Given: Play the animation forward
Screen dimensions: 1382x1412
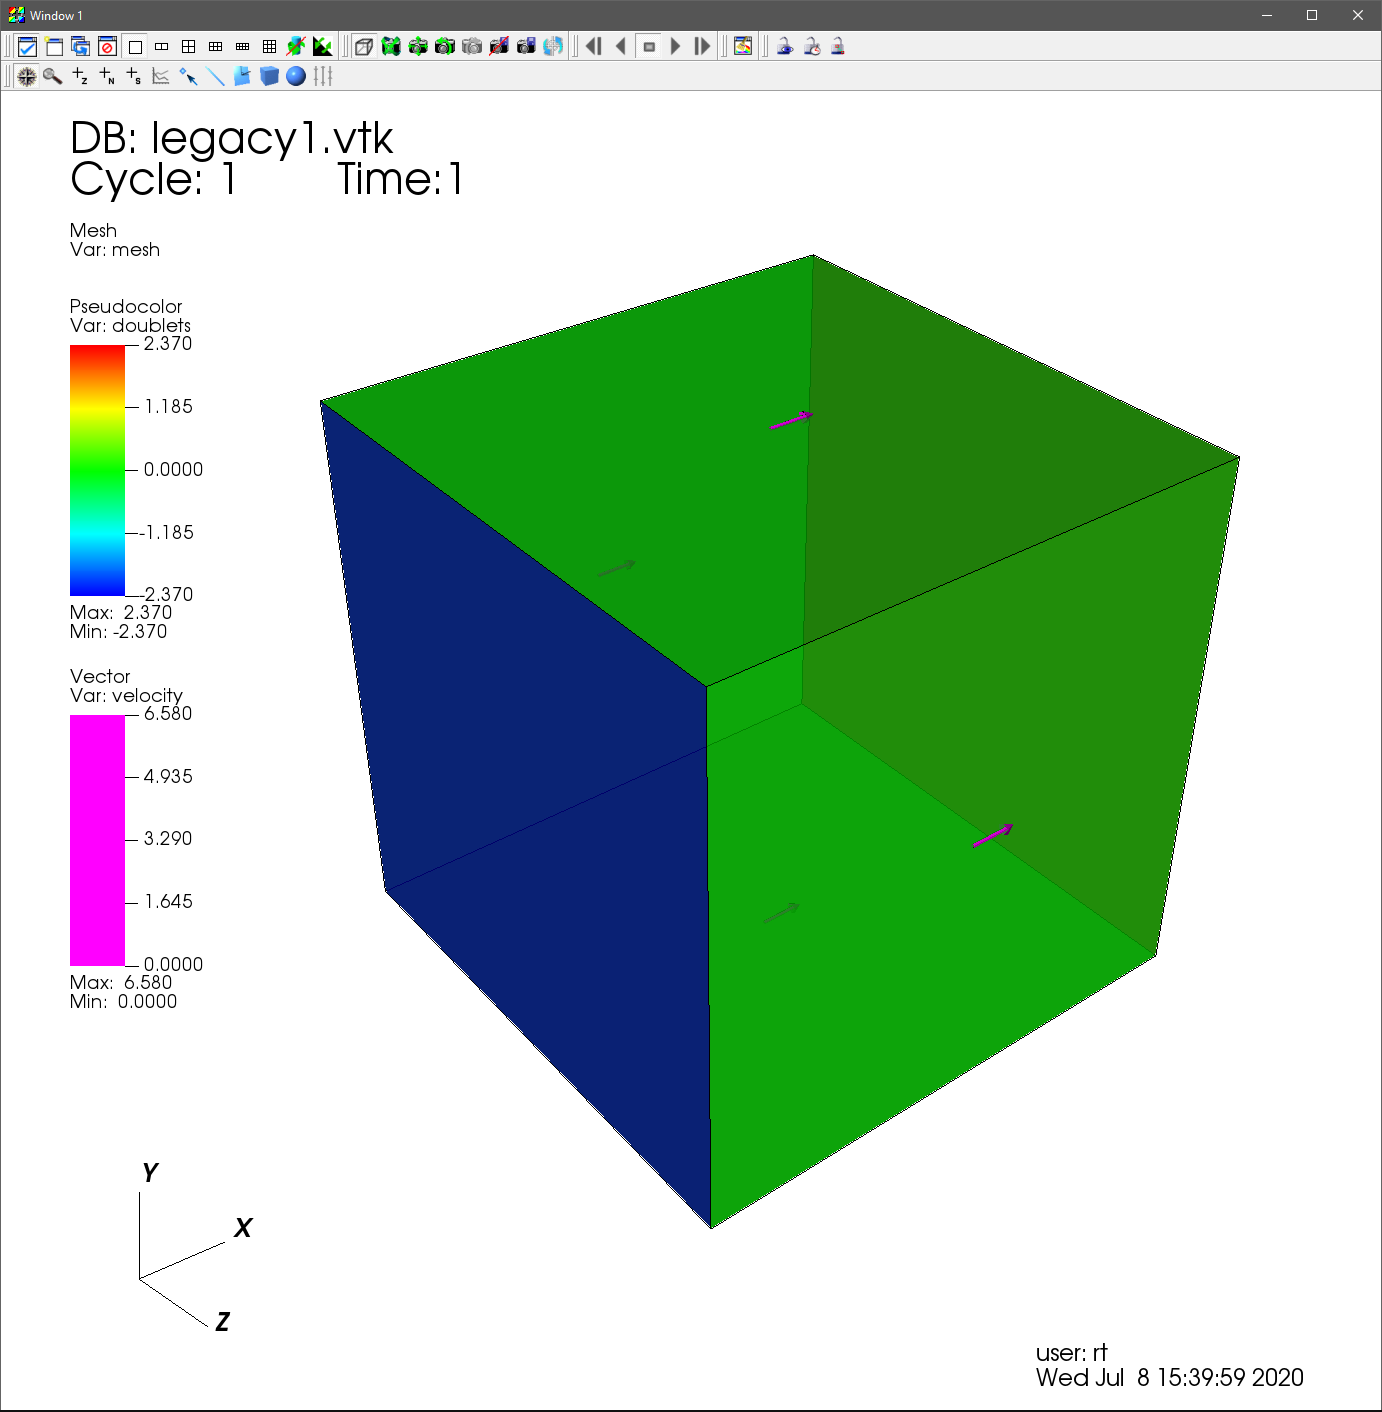Looking at the screenshot, I should pyautogui.click(x=676, y=46).
